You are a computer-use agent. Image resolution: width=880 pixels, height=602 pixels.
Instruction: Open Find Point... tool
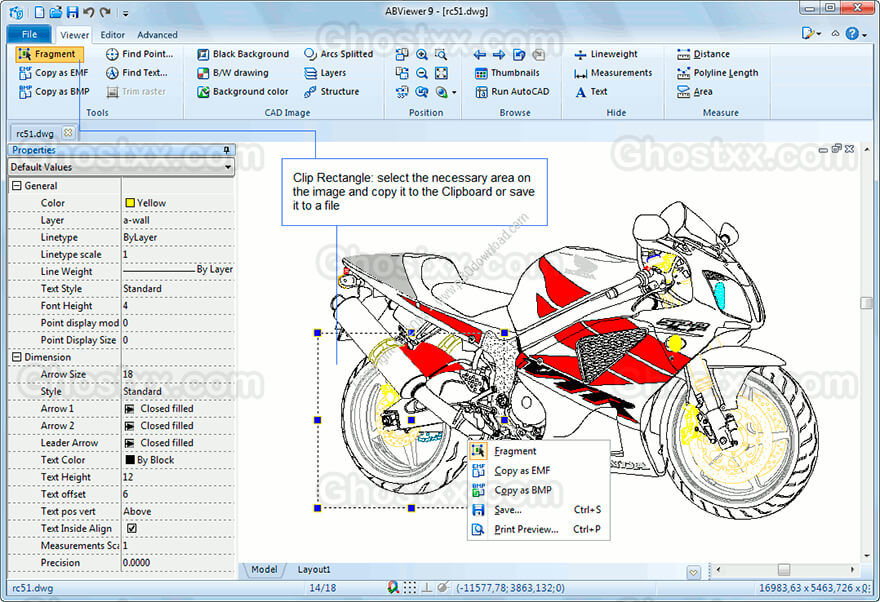point(140,54)
